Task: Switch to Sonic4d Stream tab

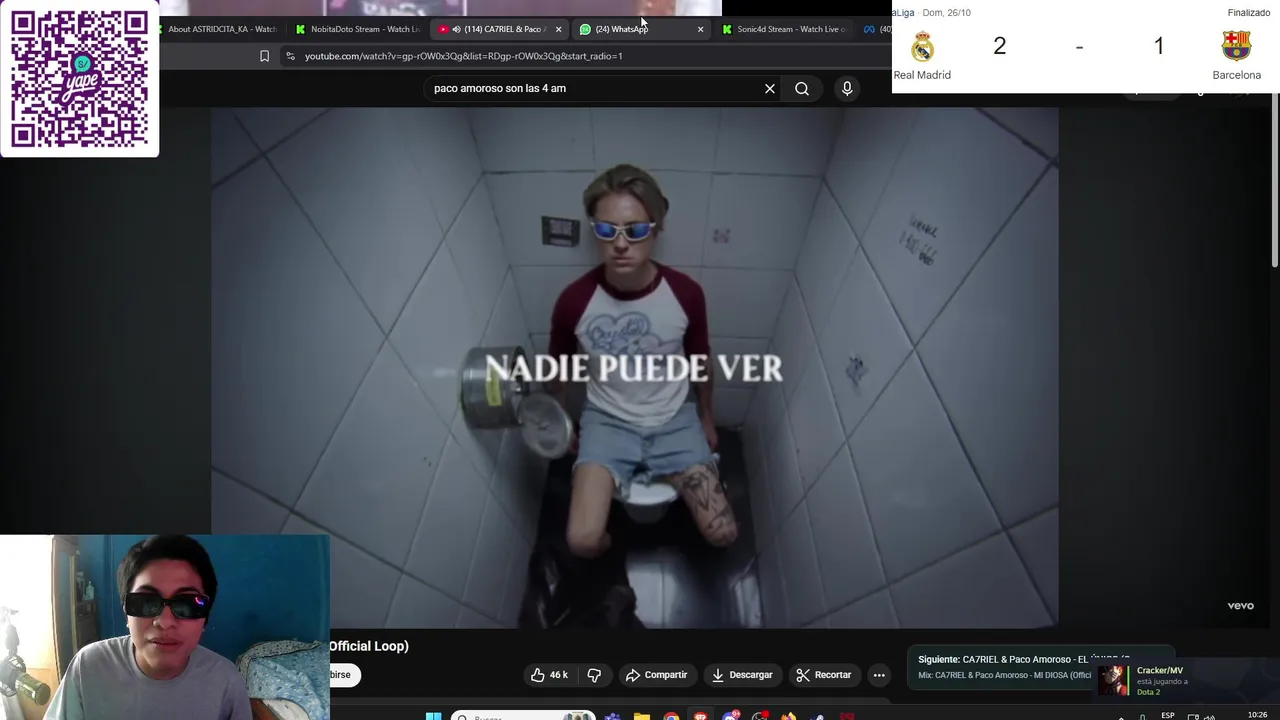Action: [785, 29]
